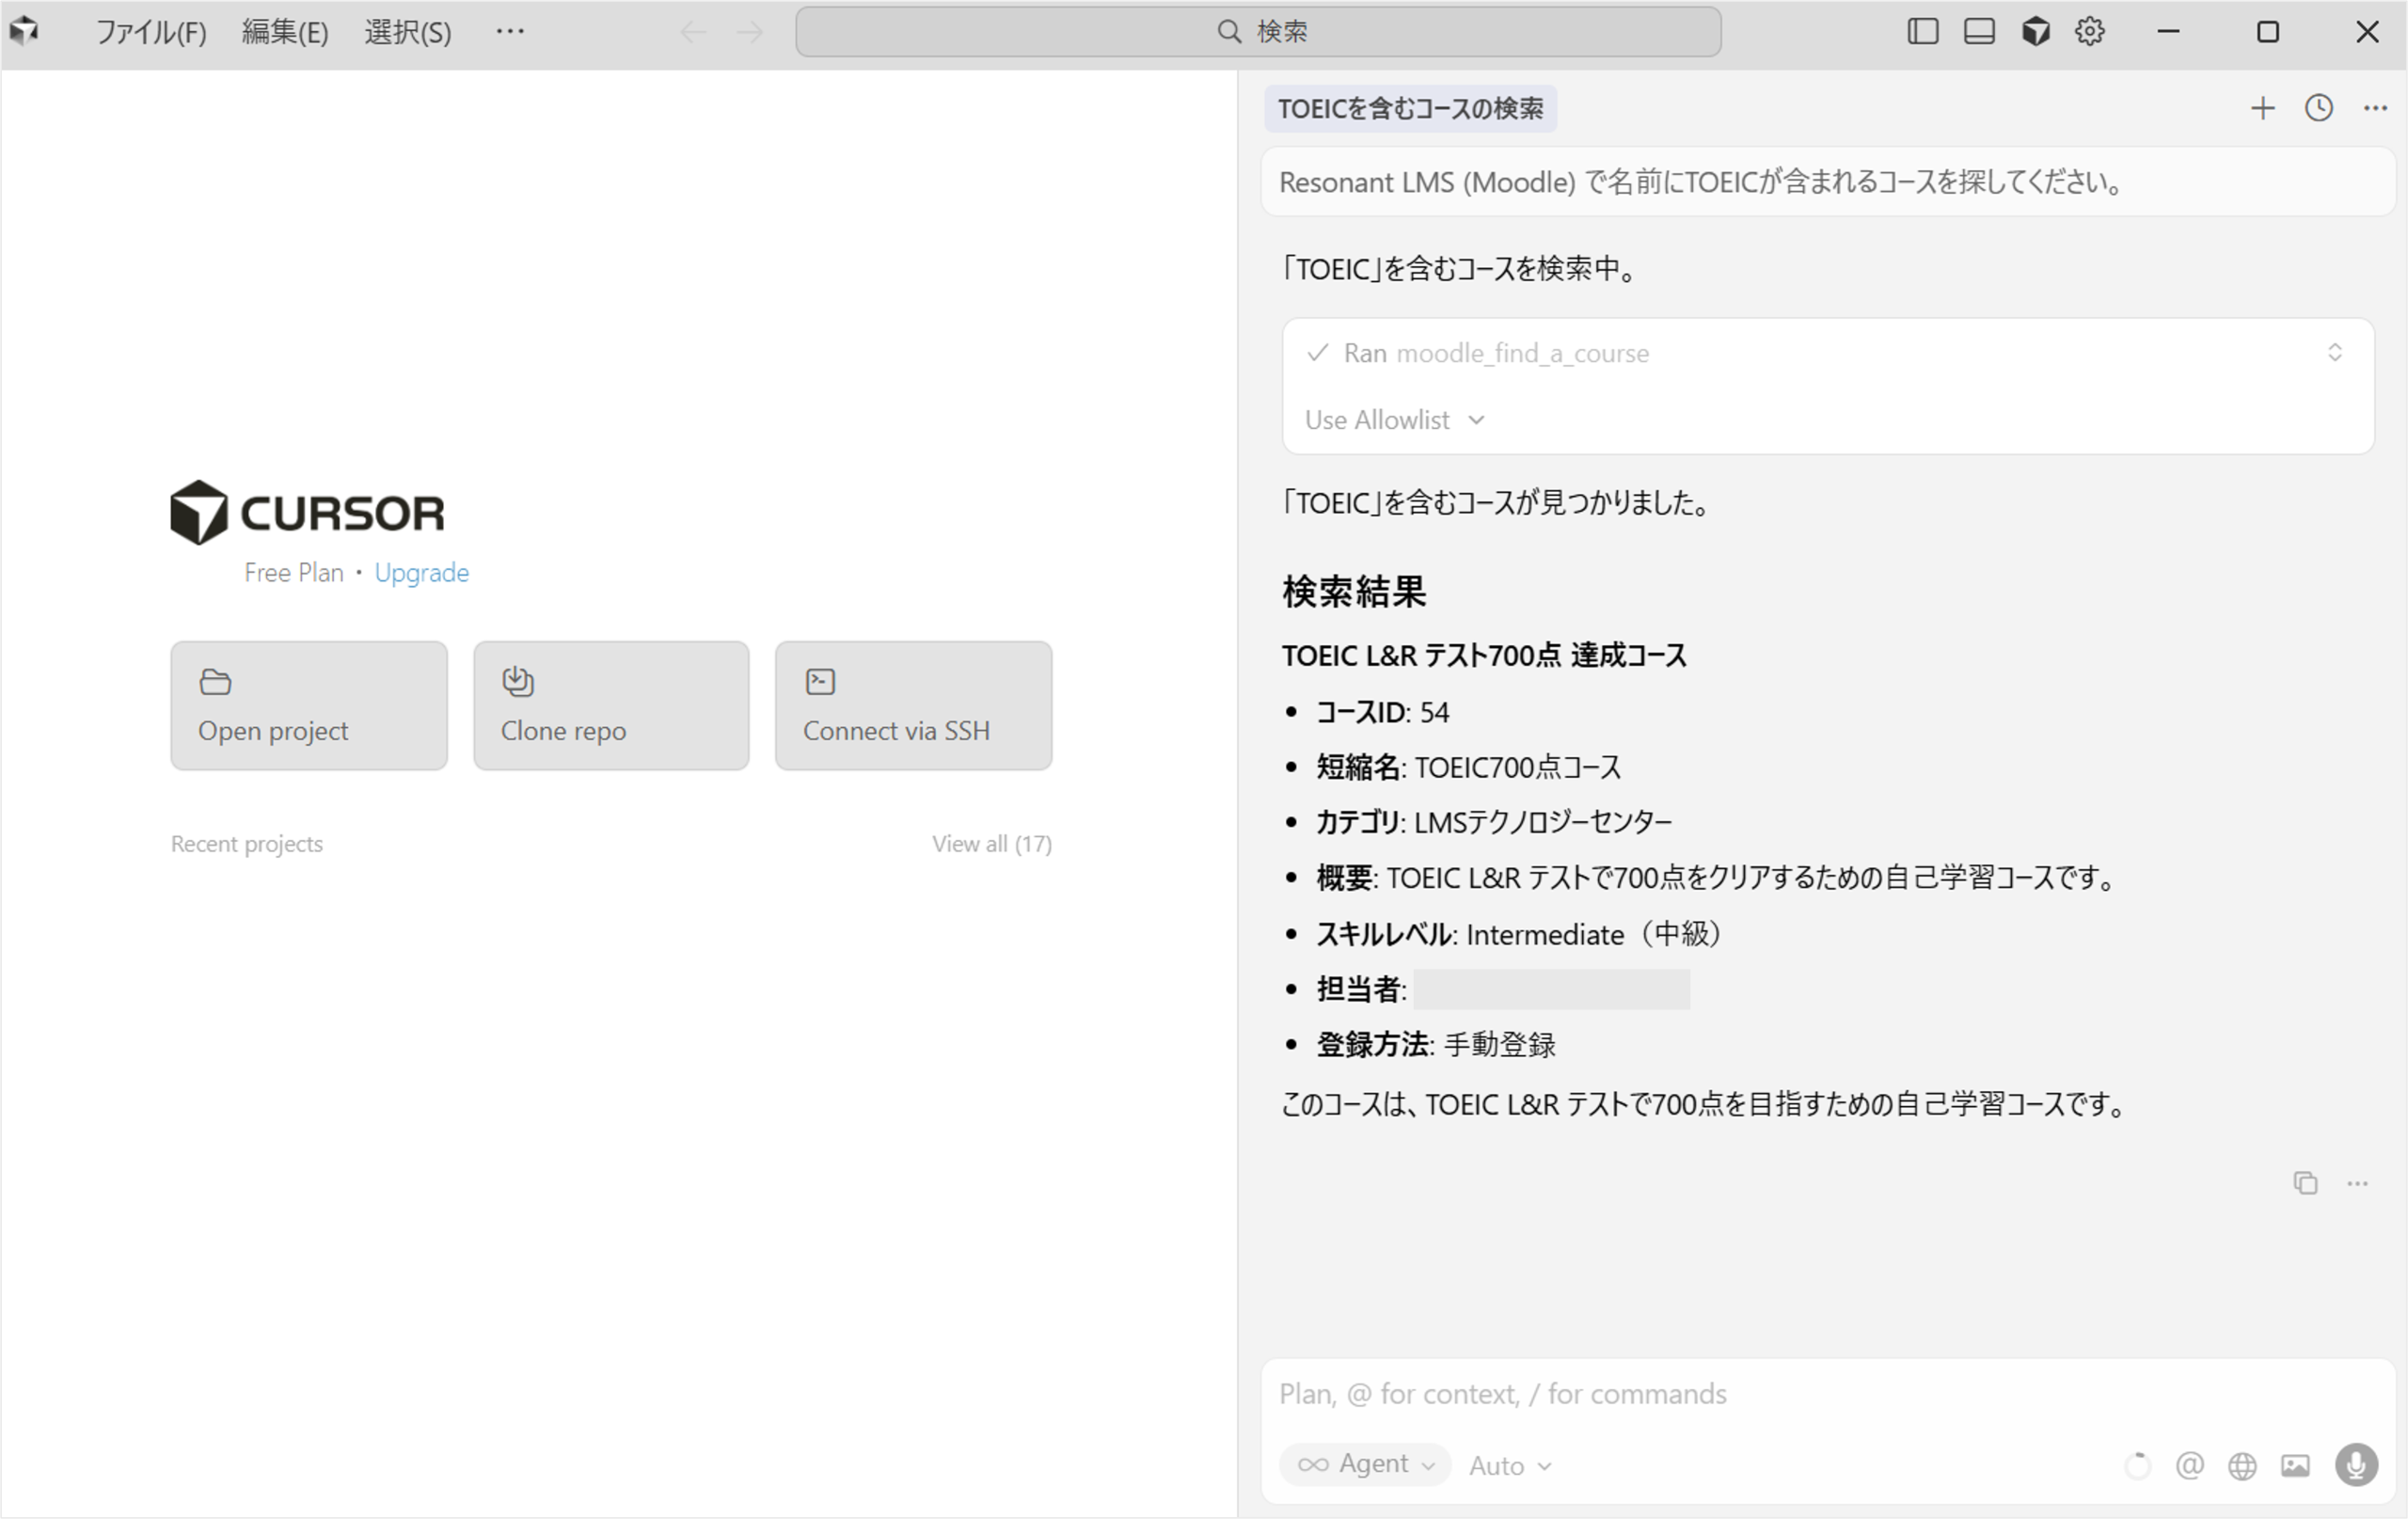2408x1519 pixels.
Task: Open chat history clock icon
Action: pos(2318,108)
